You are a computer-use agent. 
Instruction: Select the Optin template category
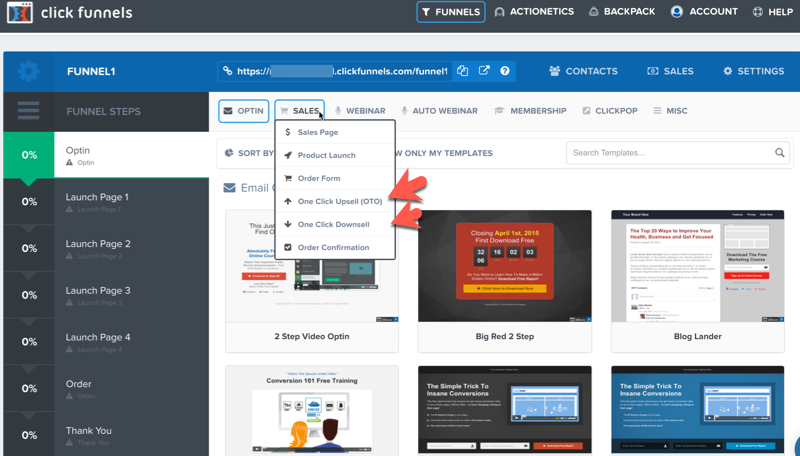tap(244, 111)
